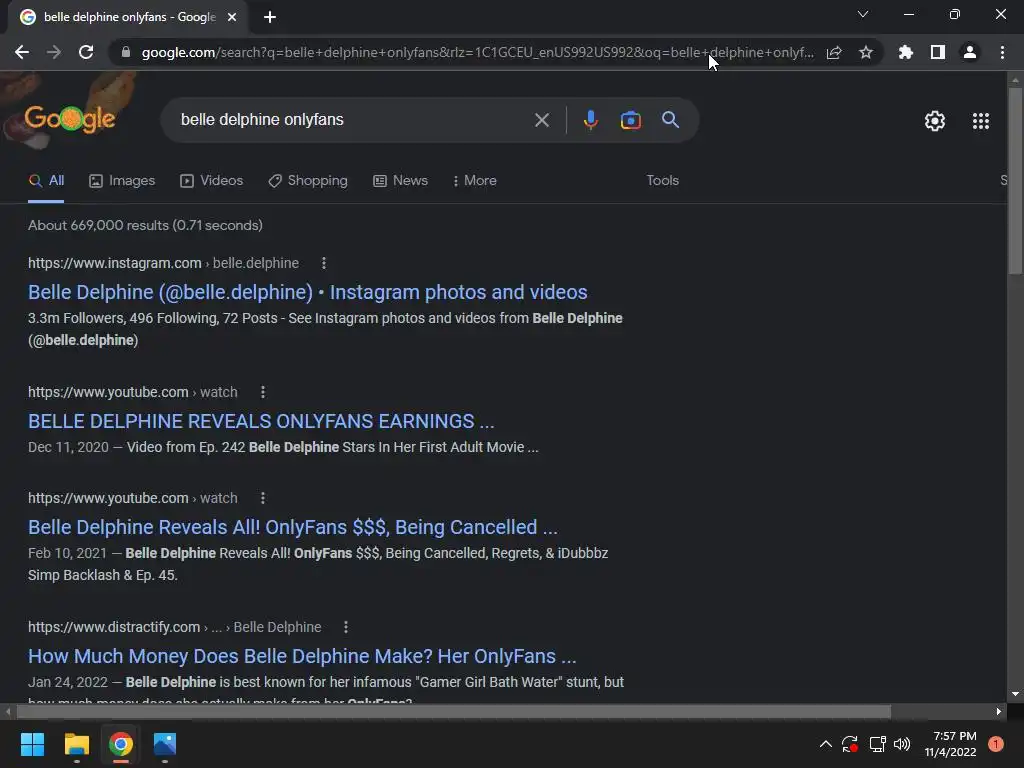Open volume control in tray
The height and width of the screenshot is (768, 1024).
(902, 744)
